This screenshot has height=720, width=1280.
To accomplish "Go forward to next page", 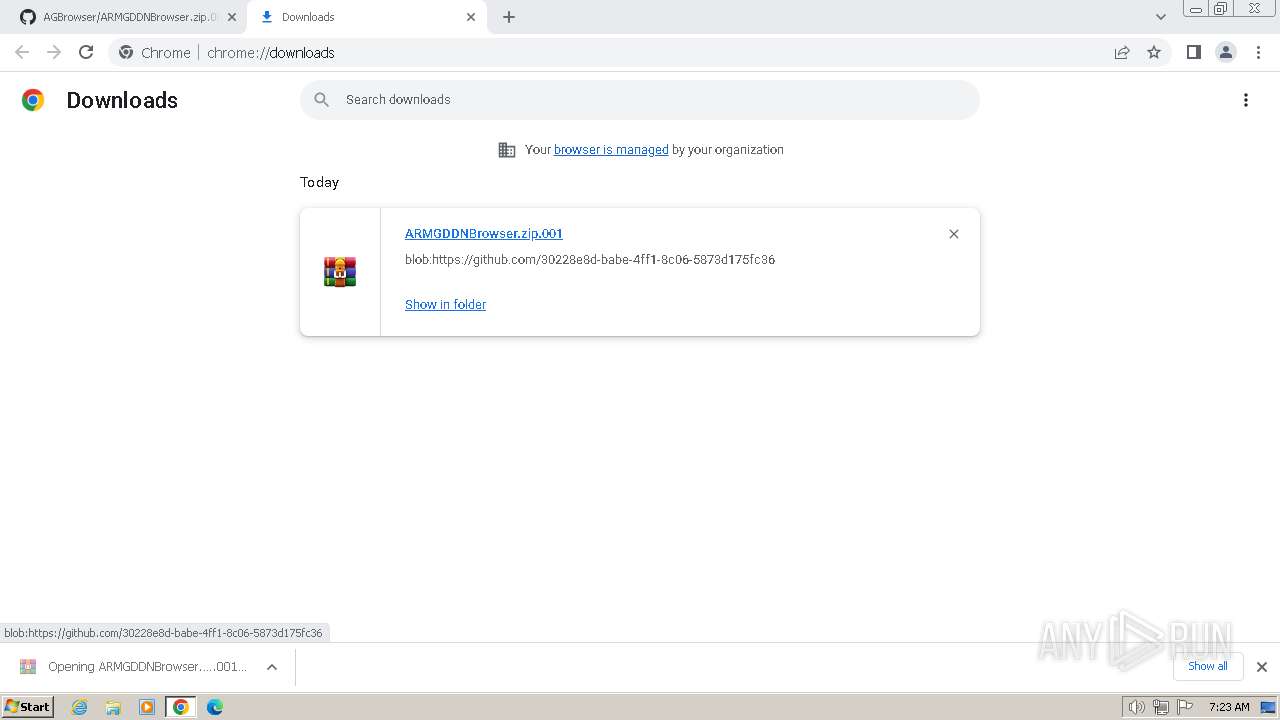I will click(x=54, y=52).
